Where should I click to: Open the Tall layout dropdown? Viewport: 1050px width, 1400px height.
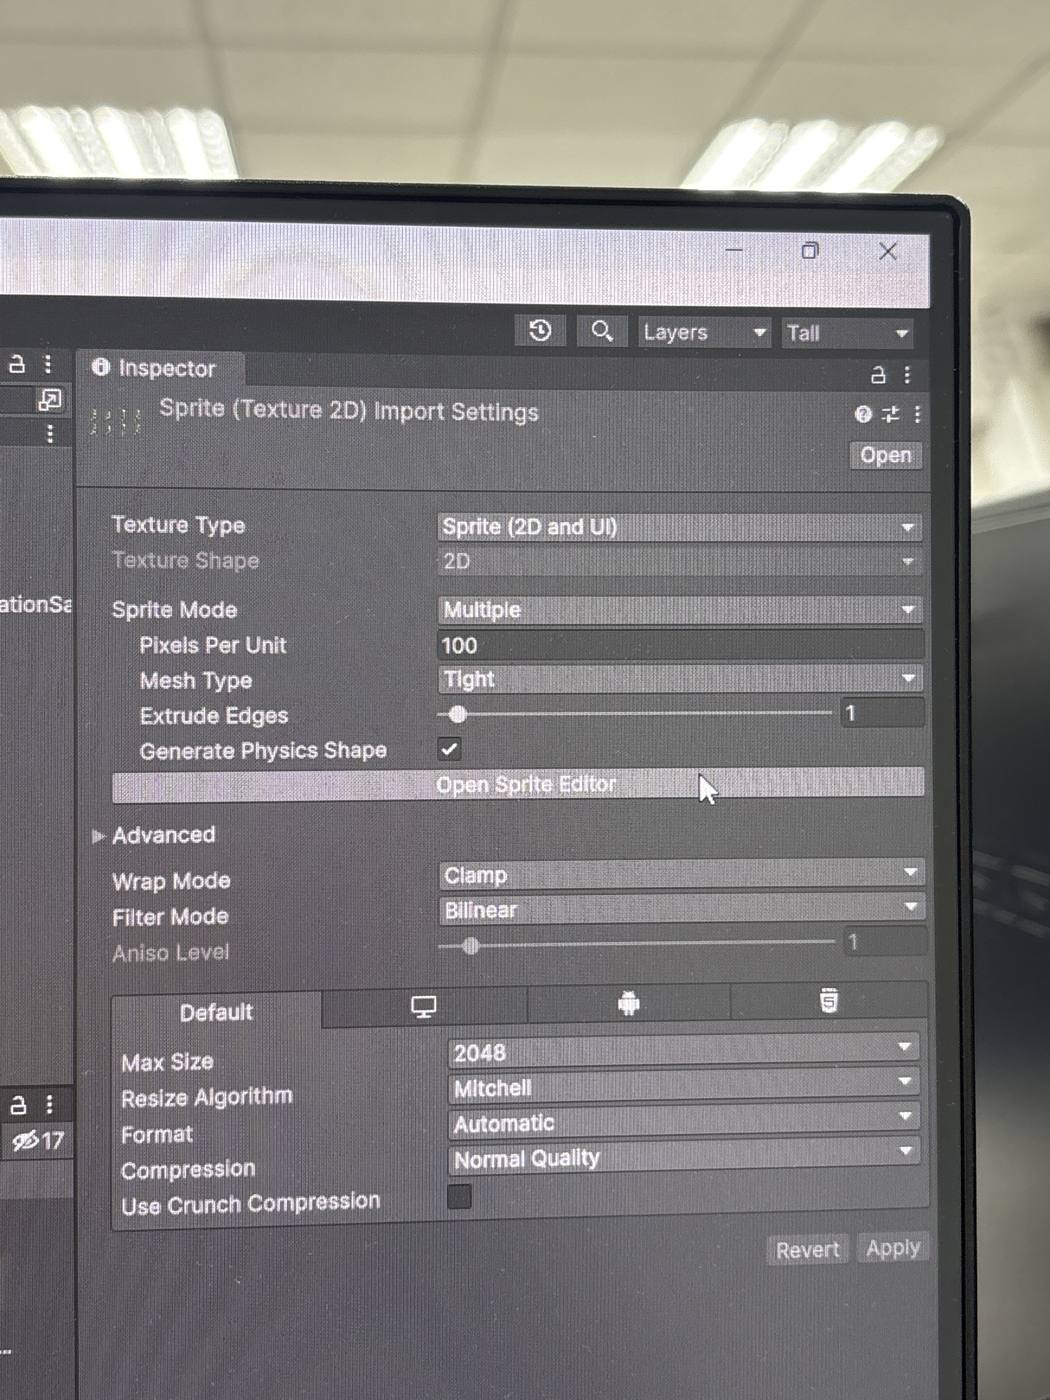click(x=847, y=333)
